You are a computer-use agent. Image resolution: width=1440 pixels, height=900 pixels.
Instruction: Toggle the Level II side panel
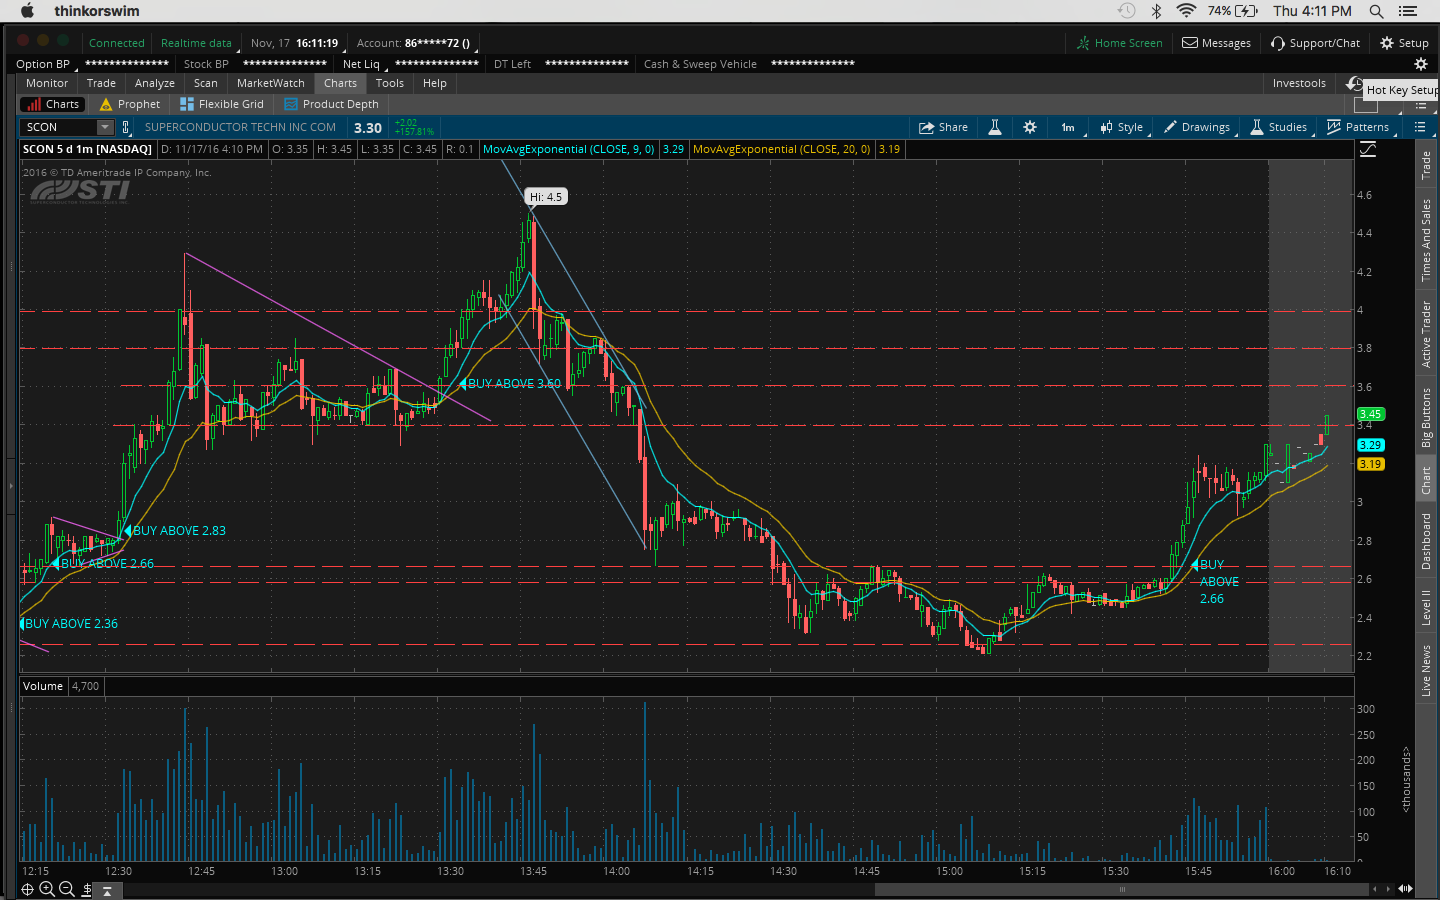pyautogui.click(x=1426, y=607)
